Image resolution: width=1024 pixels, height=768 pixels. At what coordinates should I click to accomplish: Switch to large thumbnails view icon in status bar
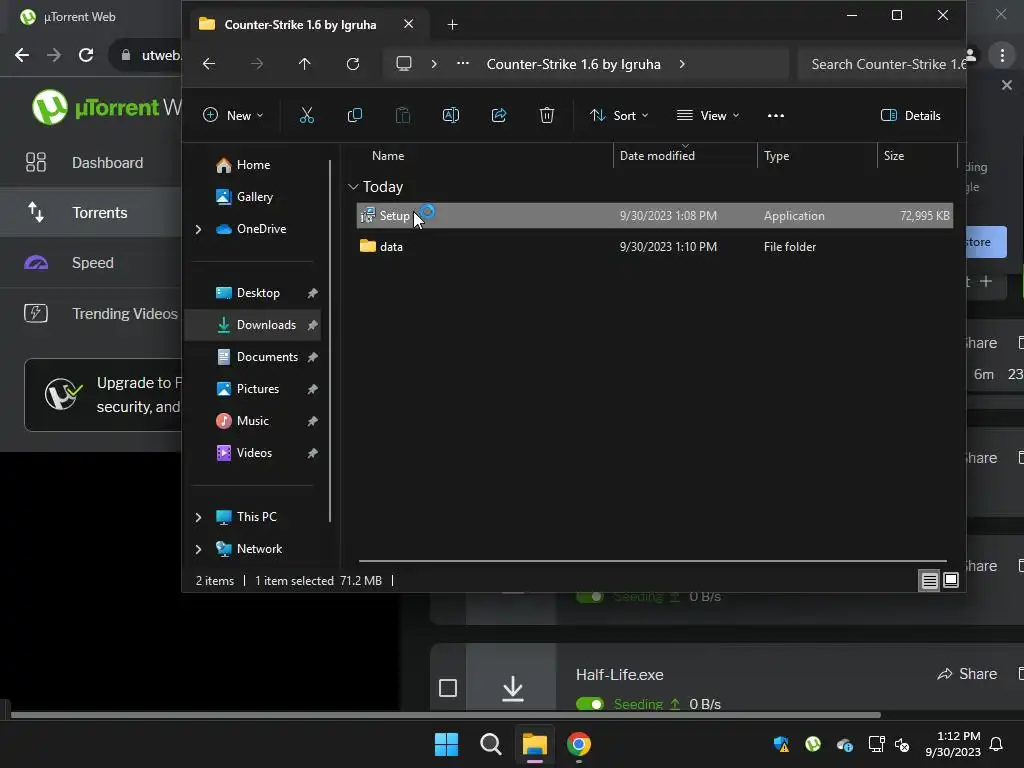pyautogui.click(x=951, y=580)
